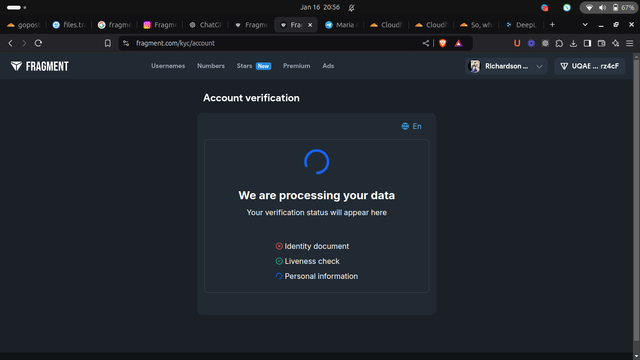Close the active Fragment tab
The image size is (640, 360).
click(310, 25)
